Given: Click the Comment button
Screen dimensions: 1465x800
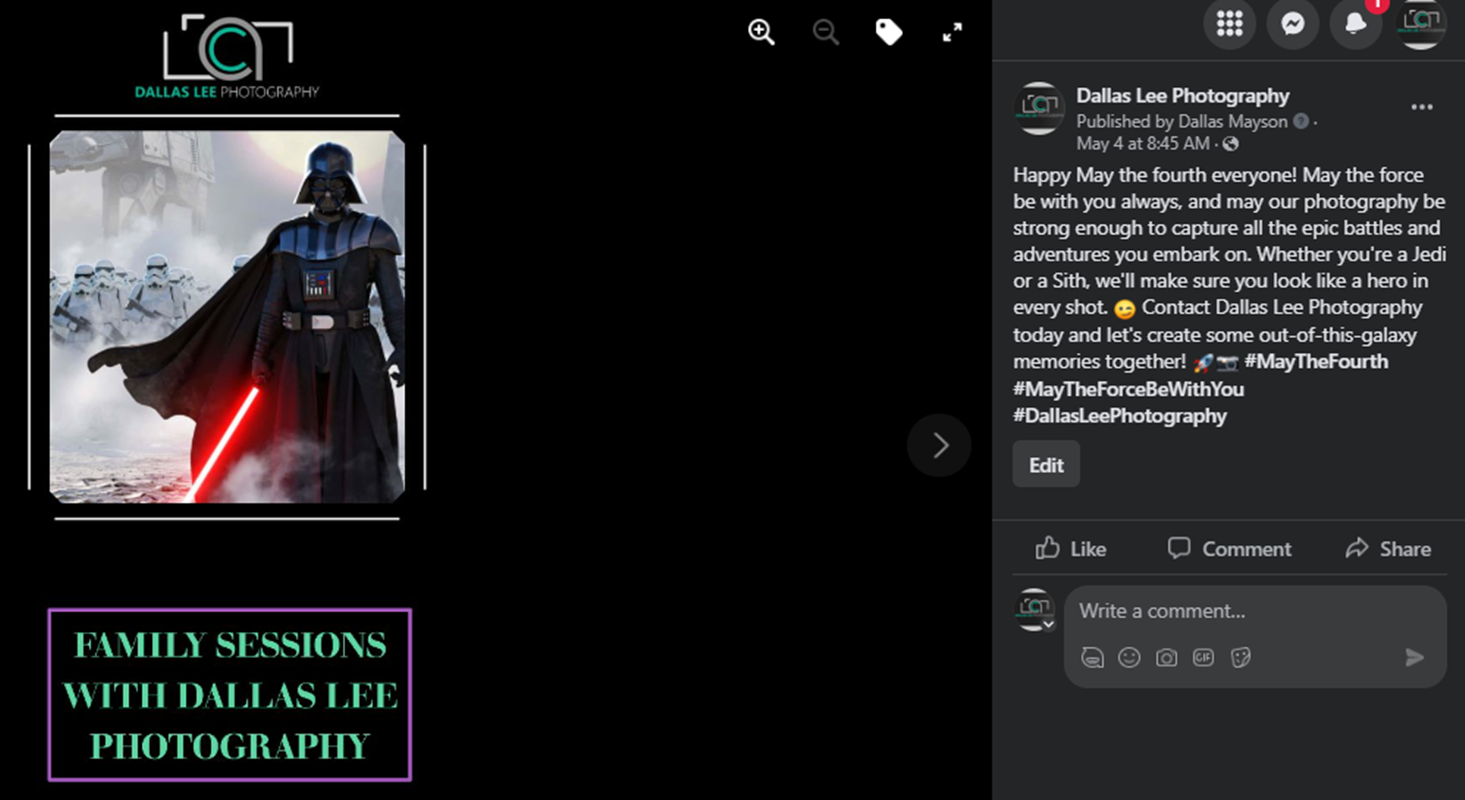Looking at the screenshot, I should pyautogui.click(x=1229, y=548).
